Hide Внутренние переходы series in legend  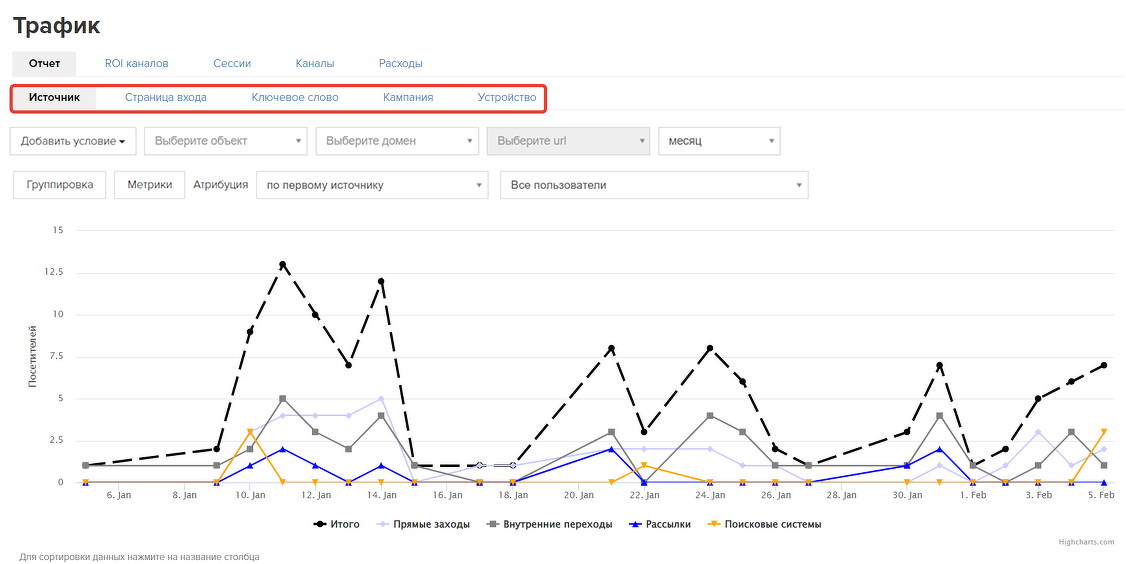549,524
